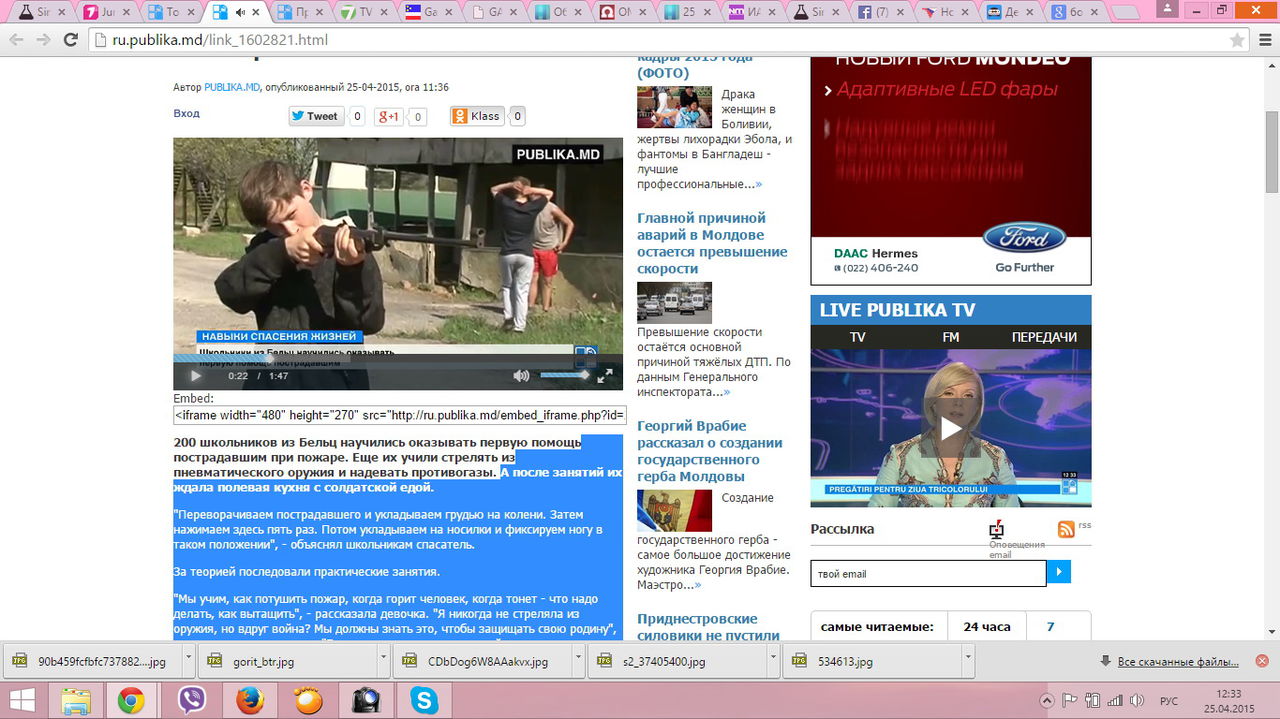Open downloaded file gorit_btr.jpg

288,661
